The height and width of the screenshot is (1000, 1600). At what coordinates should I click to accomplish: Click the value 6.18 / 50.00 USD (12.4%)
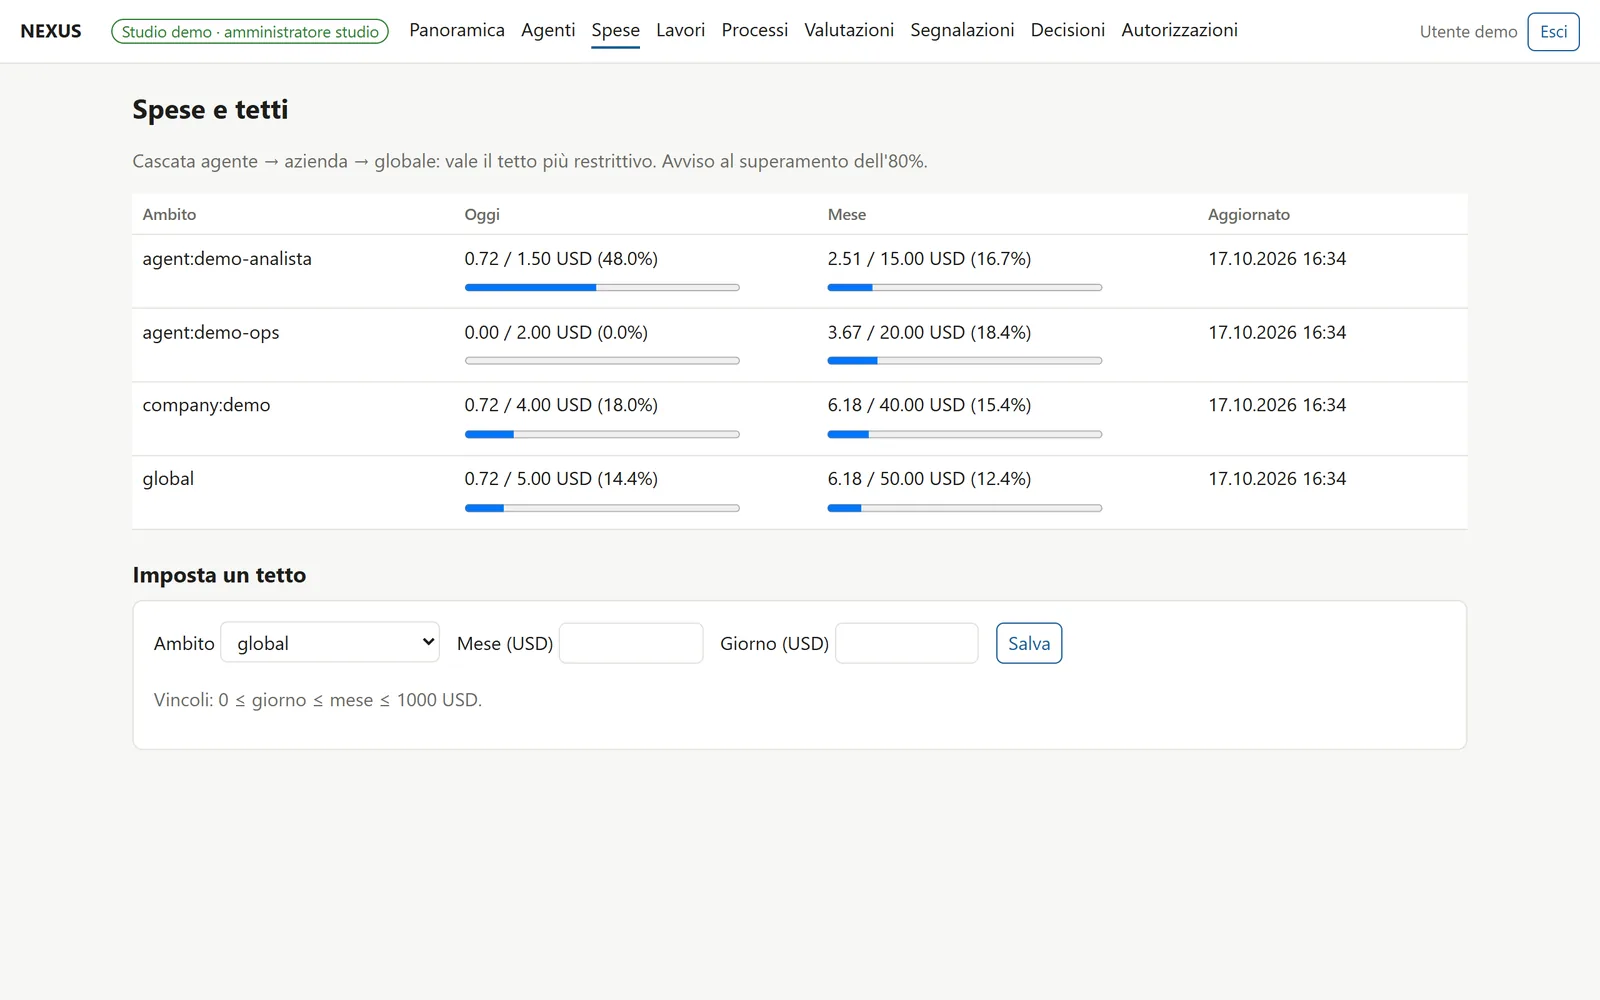(x=929, y=479)
